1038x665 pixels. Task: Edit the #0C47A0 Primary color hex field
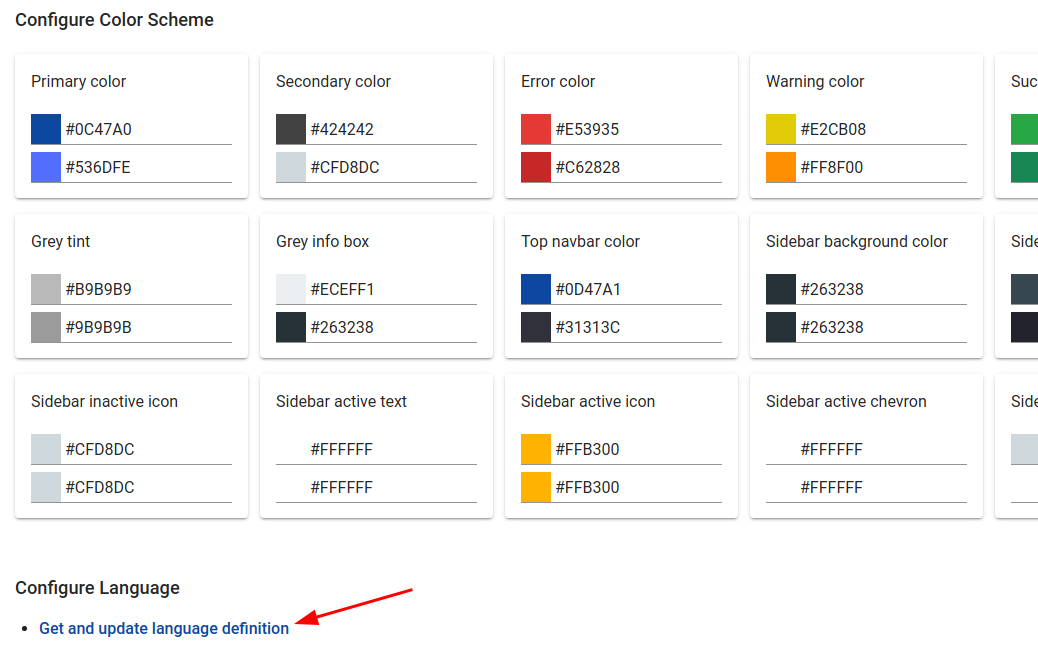click(146, 129)
